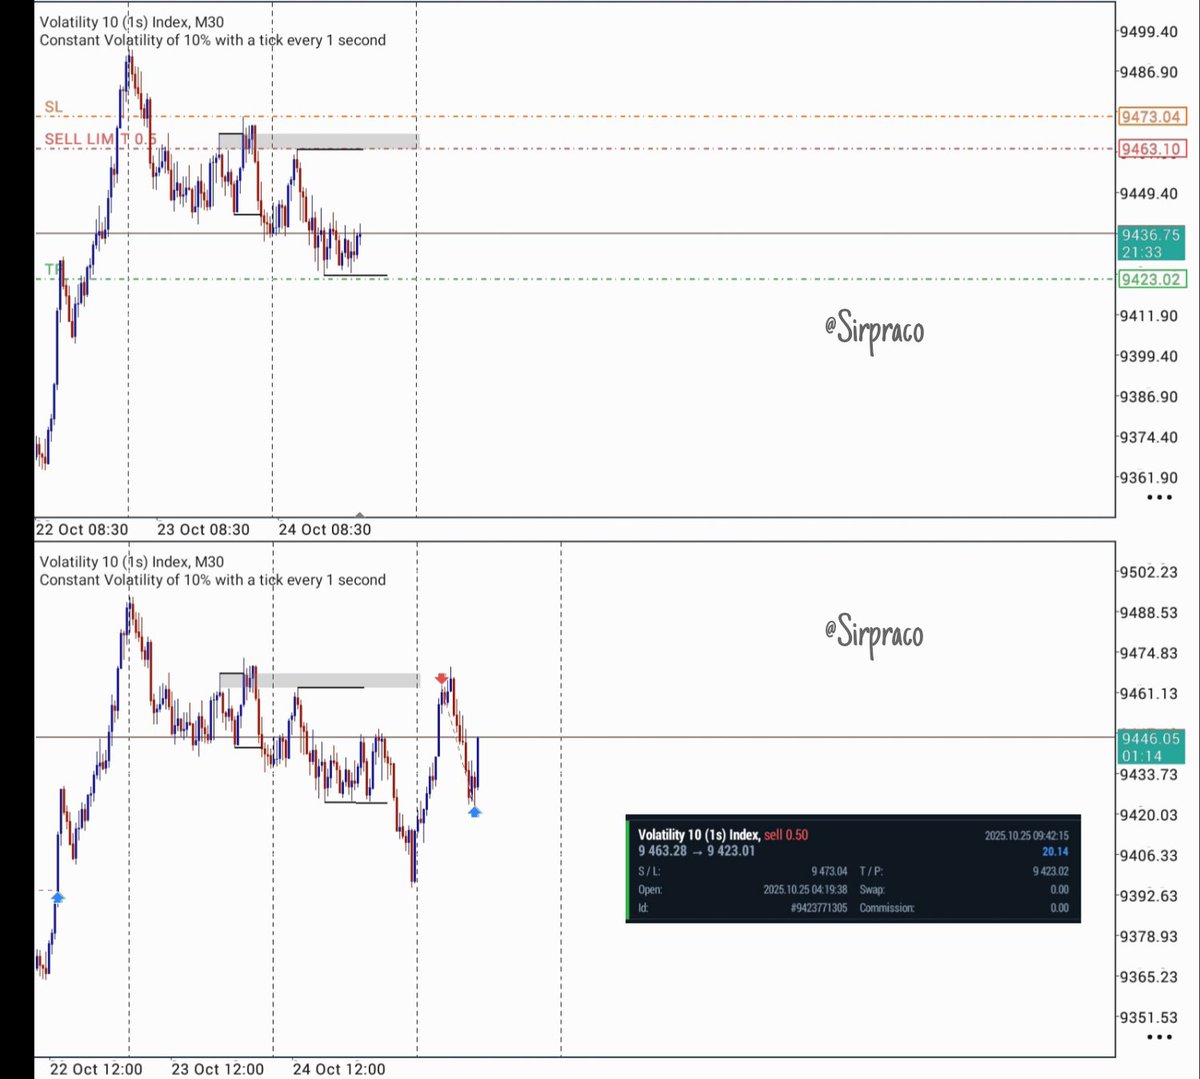This screenshot has width=1200, height=1079.
Task: Tap 9461.13 on bottom price axis
Action: [1148, 693]
